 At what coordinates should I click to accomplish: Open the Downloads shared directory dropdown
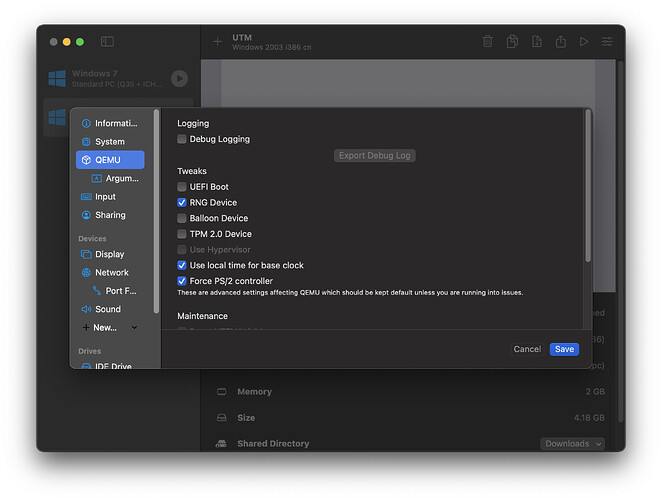(573, 443)
